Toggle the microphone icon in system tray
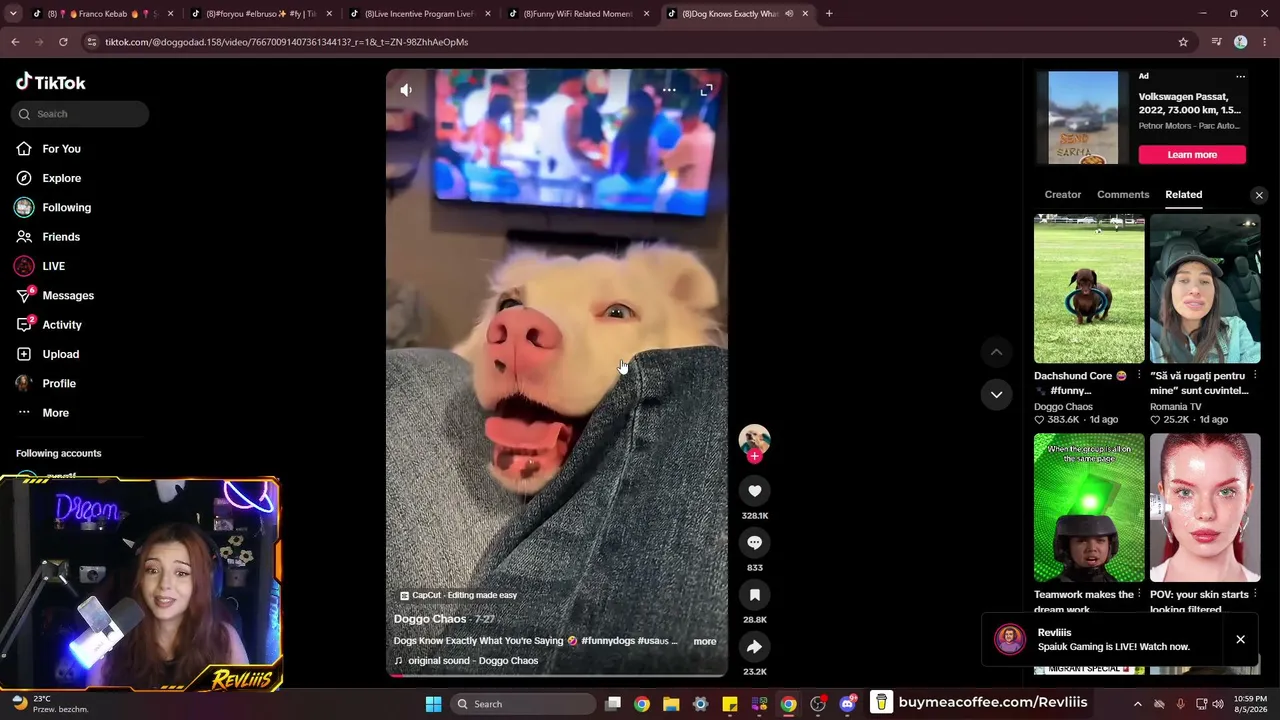 pos(1181,704)
